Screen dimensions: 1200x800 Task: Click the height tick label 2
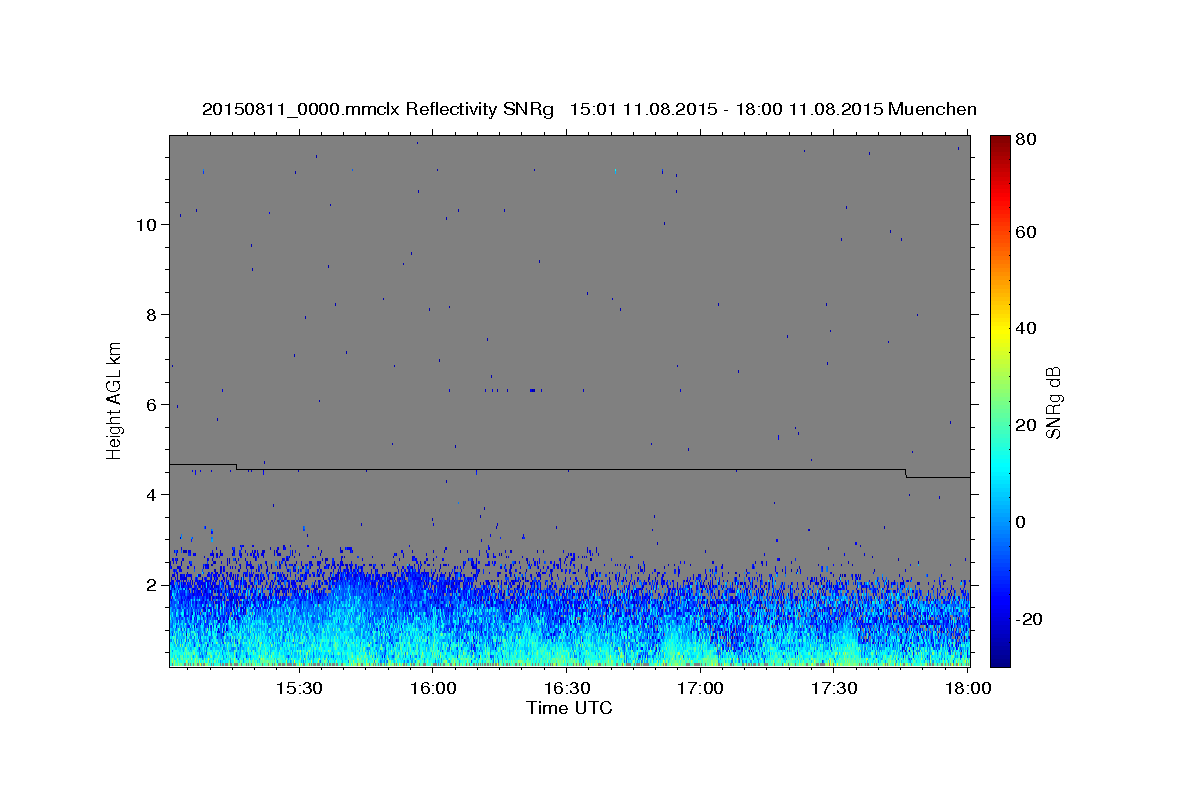point(151,585)
